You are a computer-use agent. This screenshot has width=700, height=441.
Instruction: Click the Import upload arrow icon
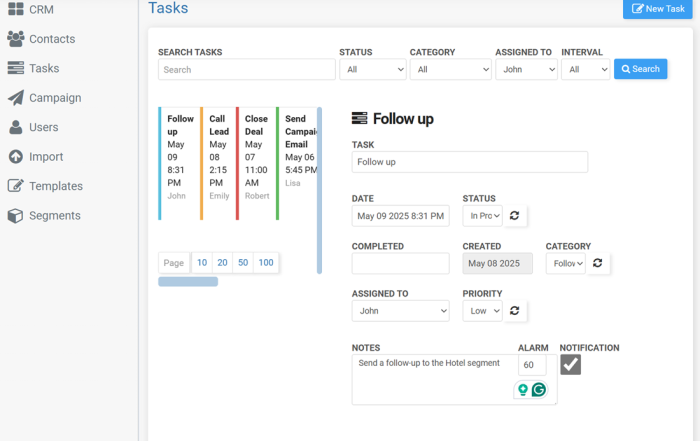16,157
